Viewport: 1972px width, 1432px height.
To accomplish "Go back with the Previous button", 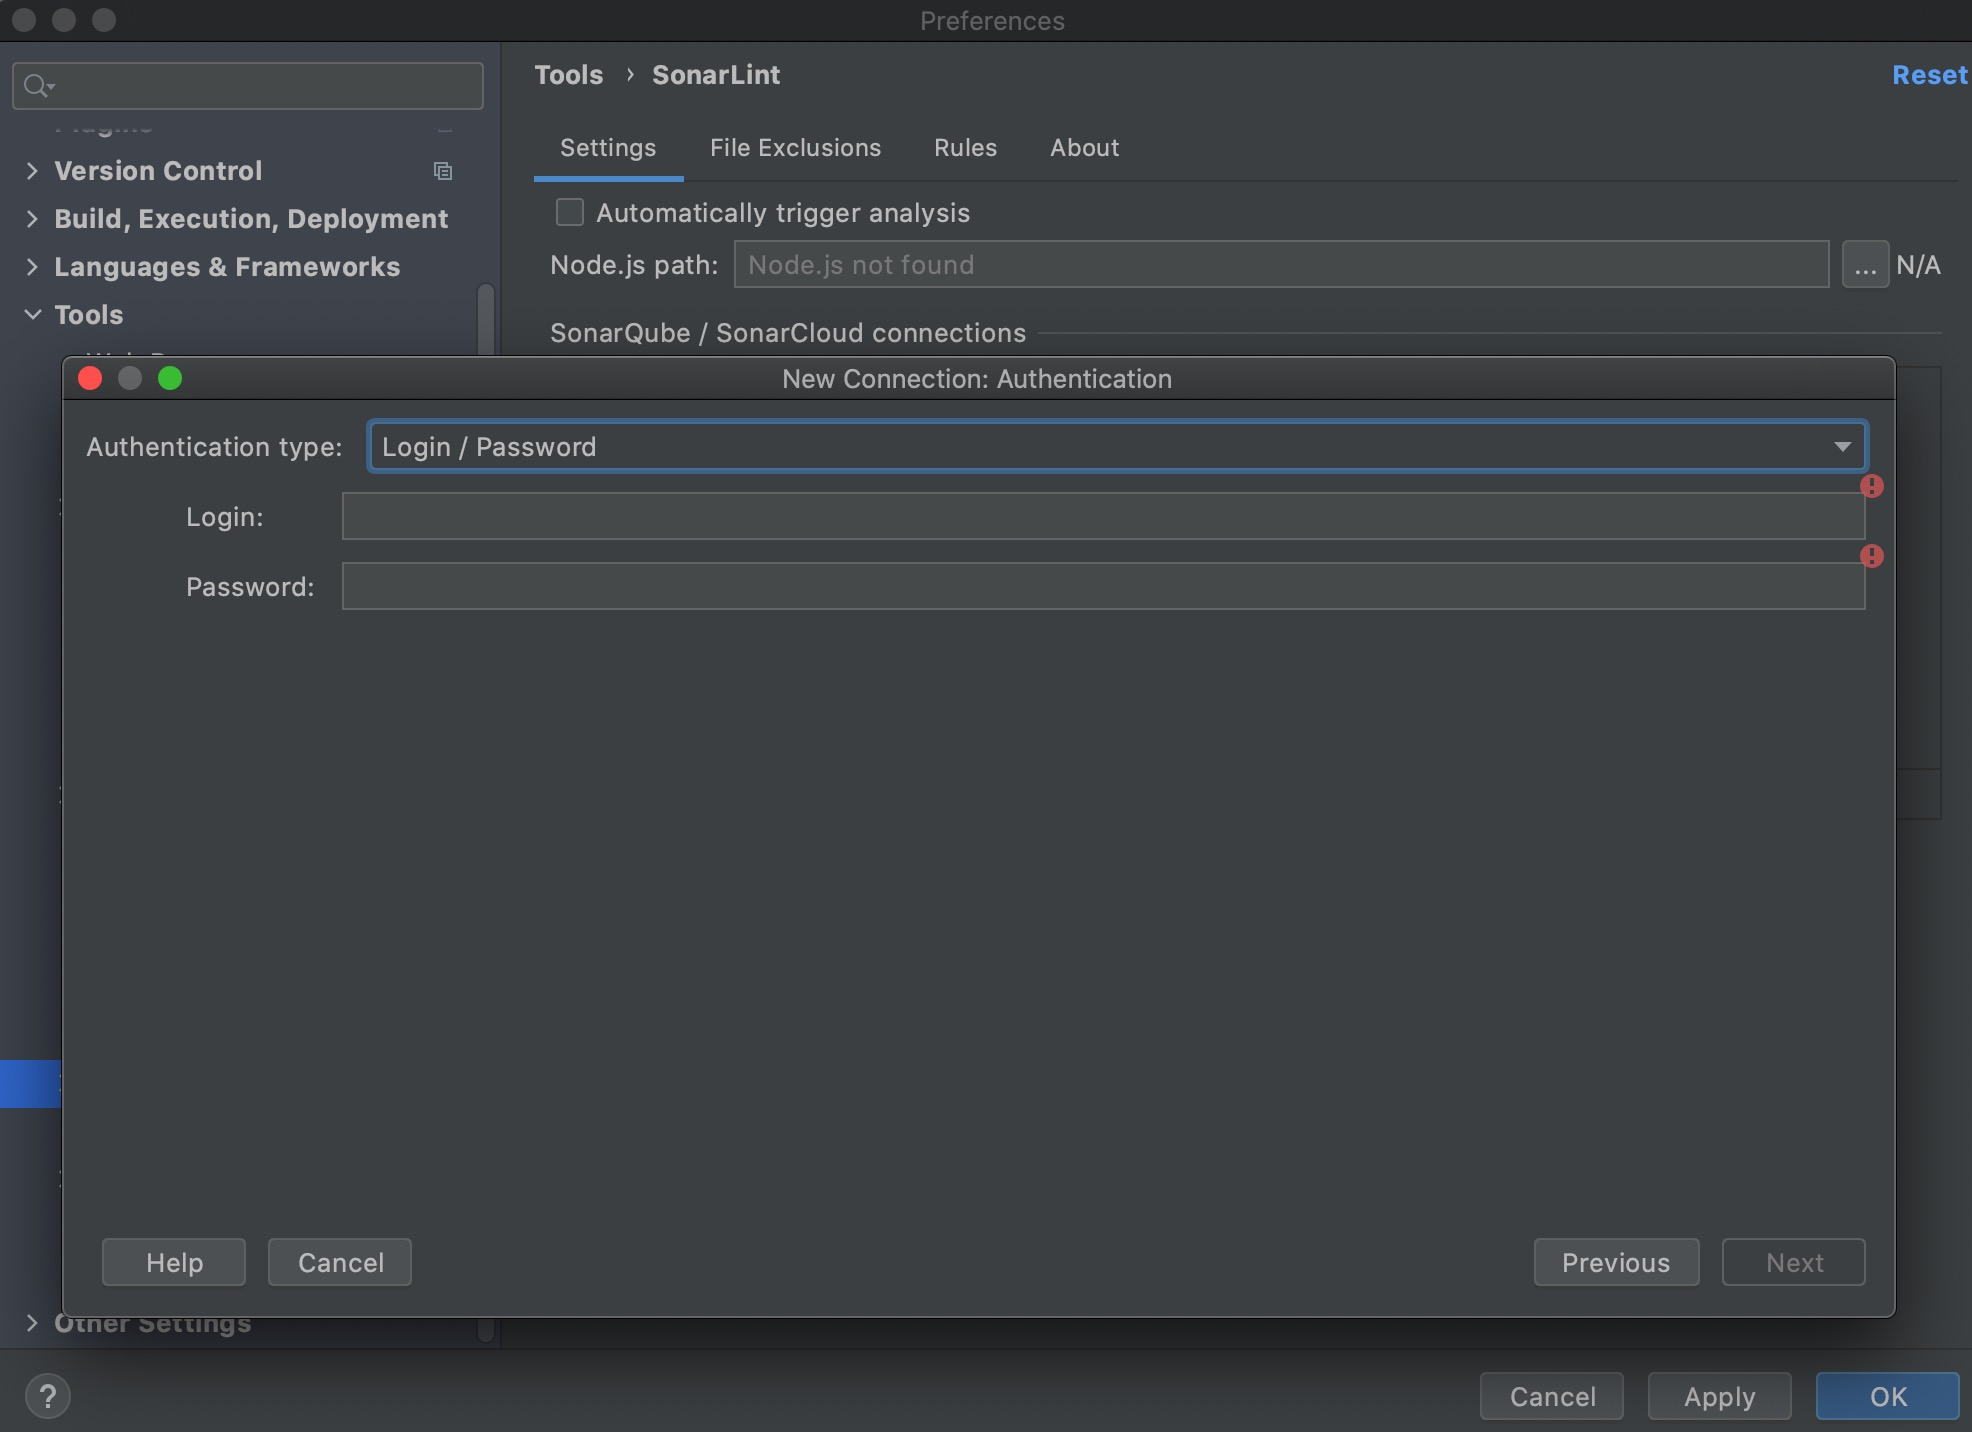I will point(1616,1262).
